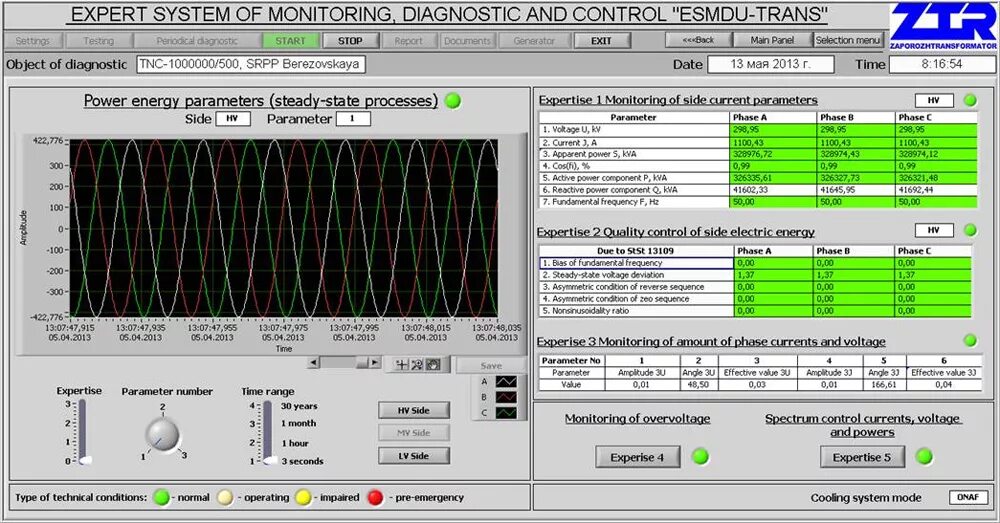Click the green START button
This screenshot has height=523, width=1000.
click(290, 41)
